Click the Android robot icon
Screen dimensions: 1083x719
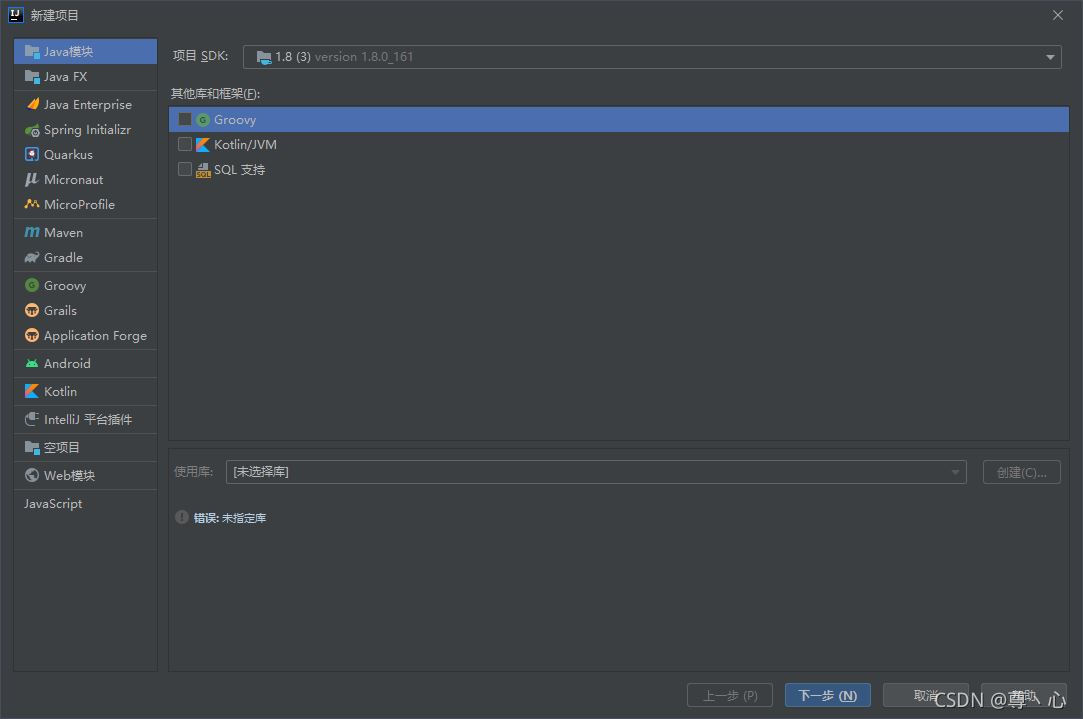[32, 363]
